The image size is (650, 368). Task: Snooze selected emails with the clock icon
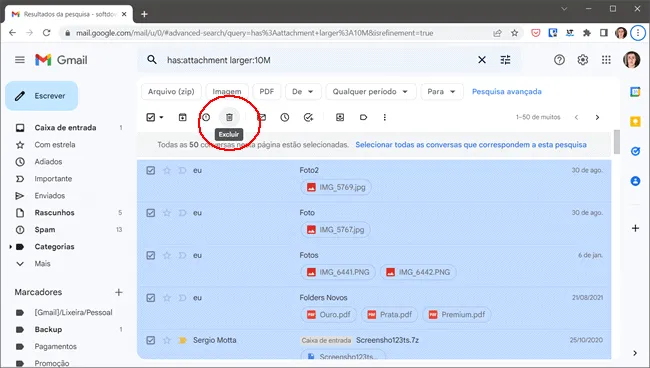tap(285, 117)
